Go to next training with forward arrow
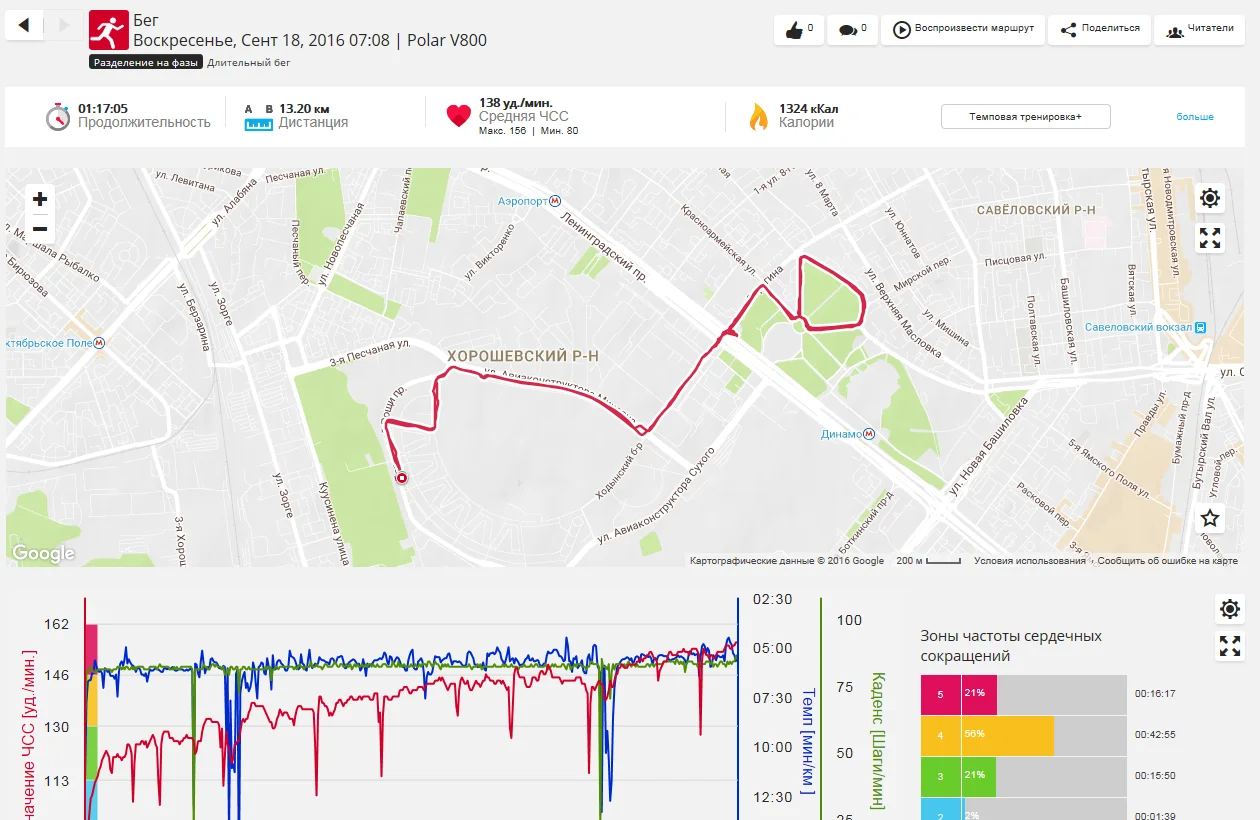 point(63,25)
